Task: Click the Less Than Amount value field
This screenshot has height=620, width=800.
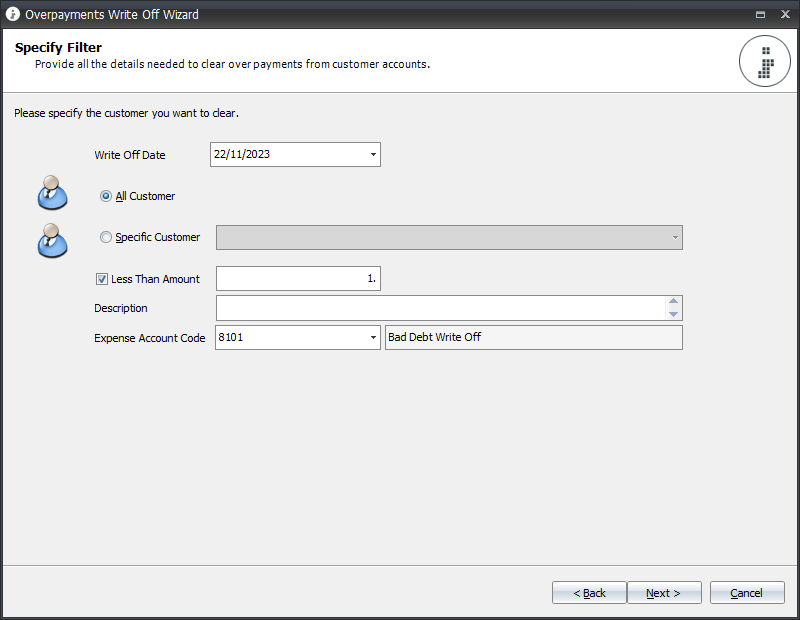Action: pyautogui.click(x=298, y=279)
